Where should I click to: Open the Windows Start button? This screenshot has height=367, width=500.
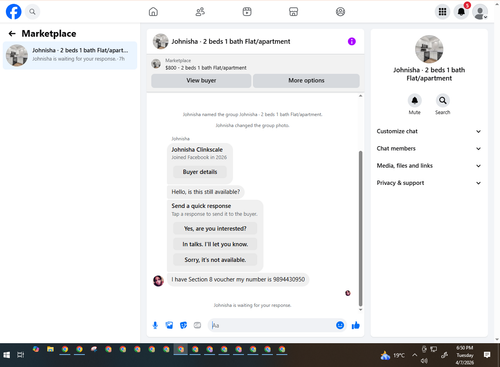pos(7,355)
